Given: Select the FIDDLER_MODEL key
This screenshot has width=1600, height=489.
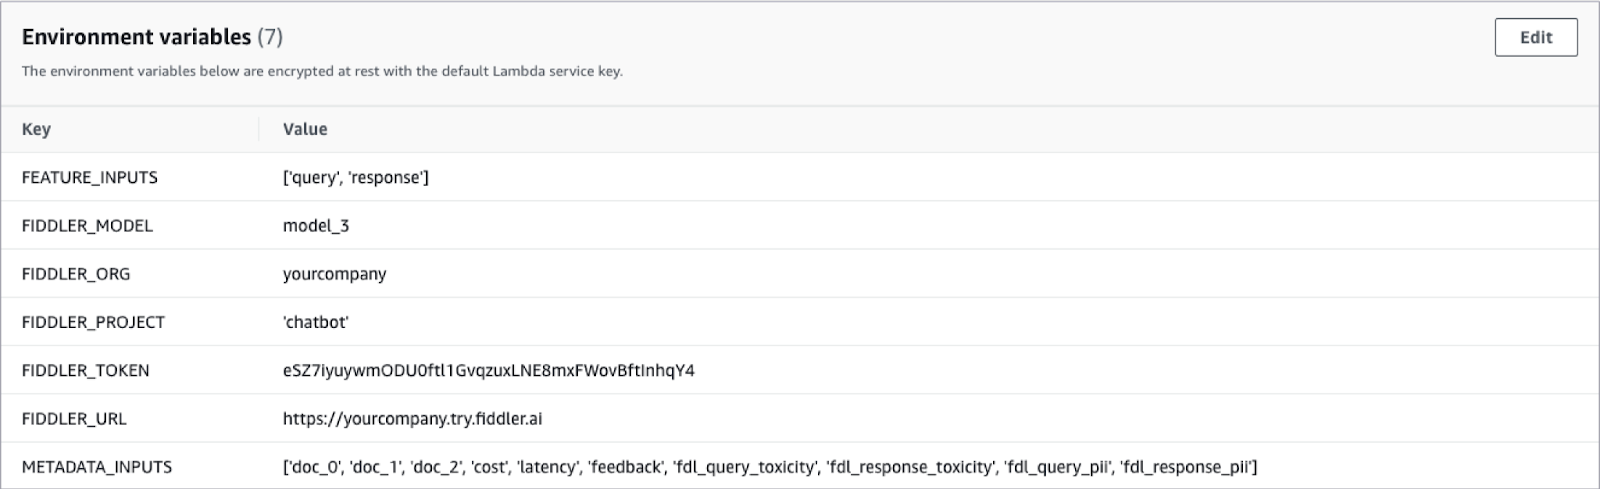Looking at the screenshot, I should click(x=87, y=226).
